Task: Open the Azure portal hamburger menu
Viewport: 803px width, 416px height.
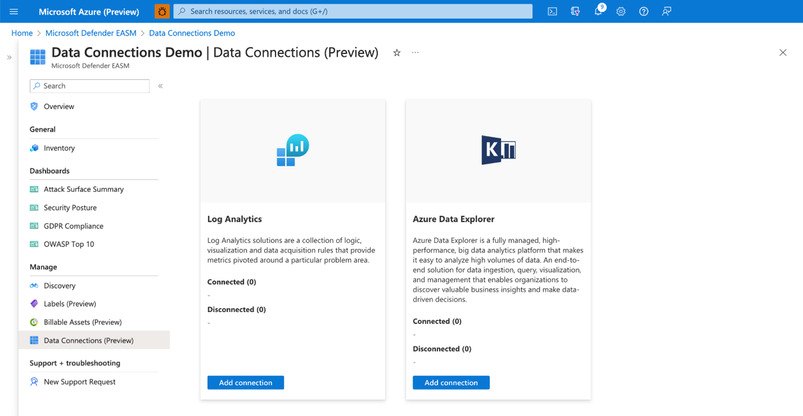Action: click(x=14, y=11)
